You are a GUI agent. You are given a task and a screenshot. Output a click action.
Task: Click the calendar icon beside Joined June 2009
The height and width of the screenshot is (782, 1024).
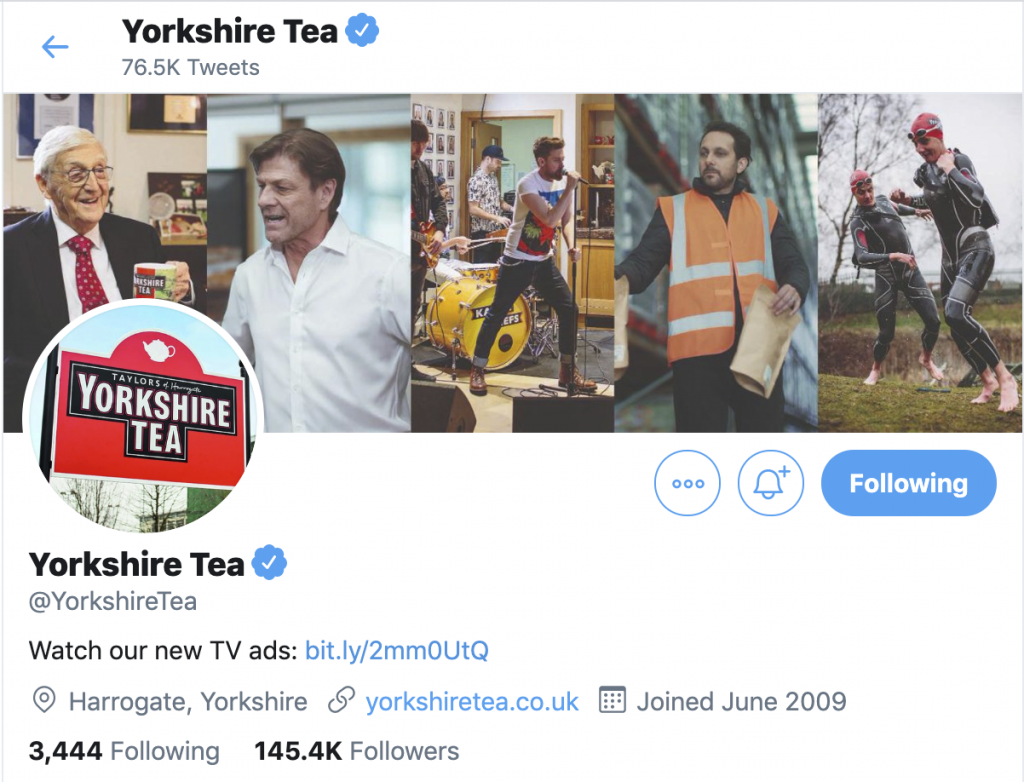pos(611,701)
